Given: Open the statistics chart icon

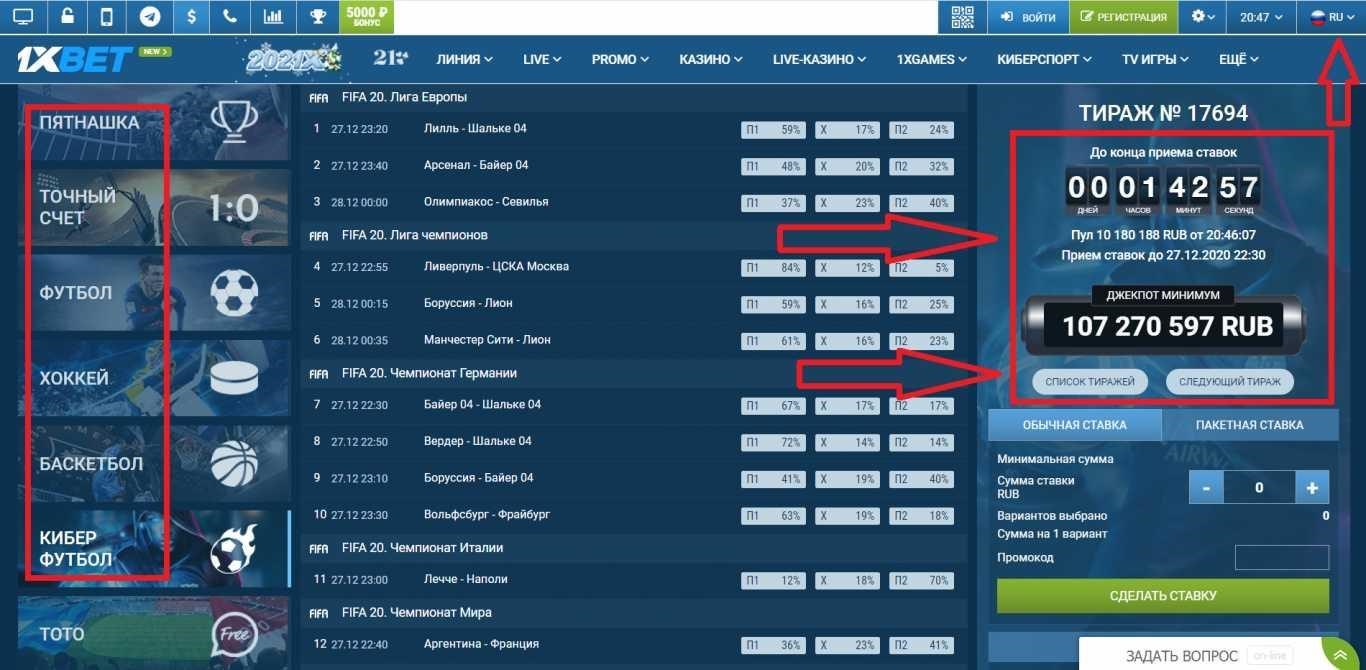Looking at the screenshot, I should (272, 17).
